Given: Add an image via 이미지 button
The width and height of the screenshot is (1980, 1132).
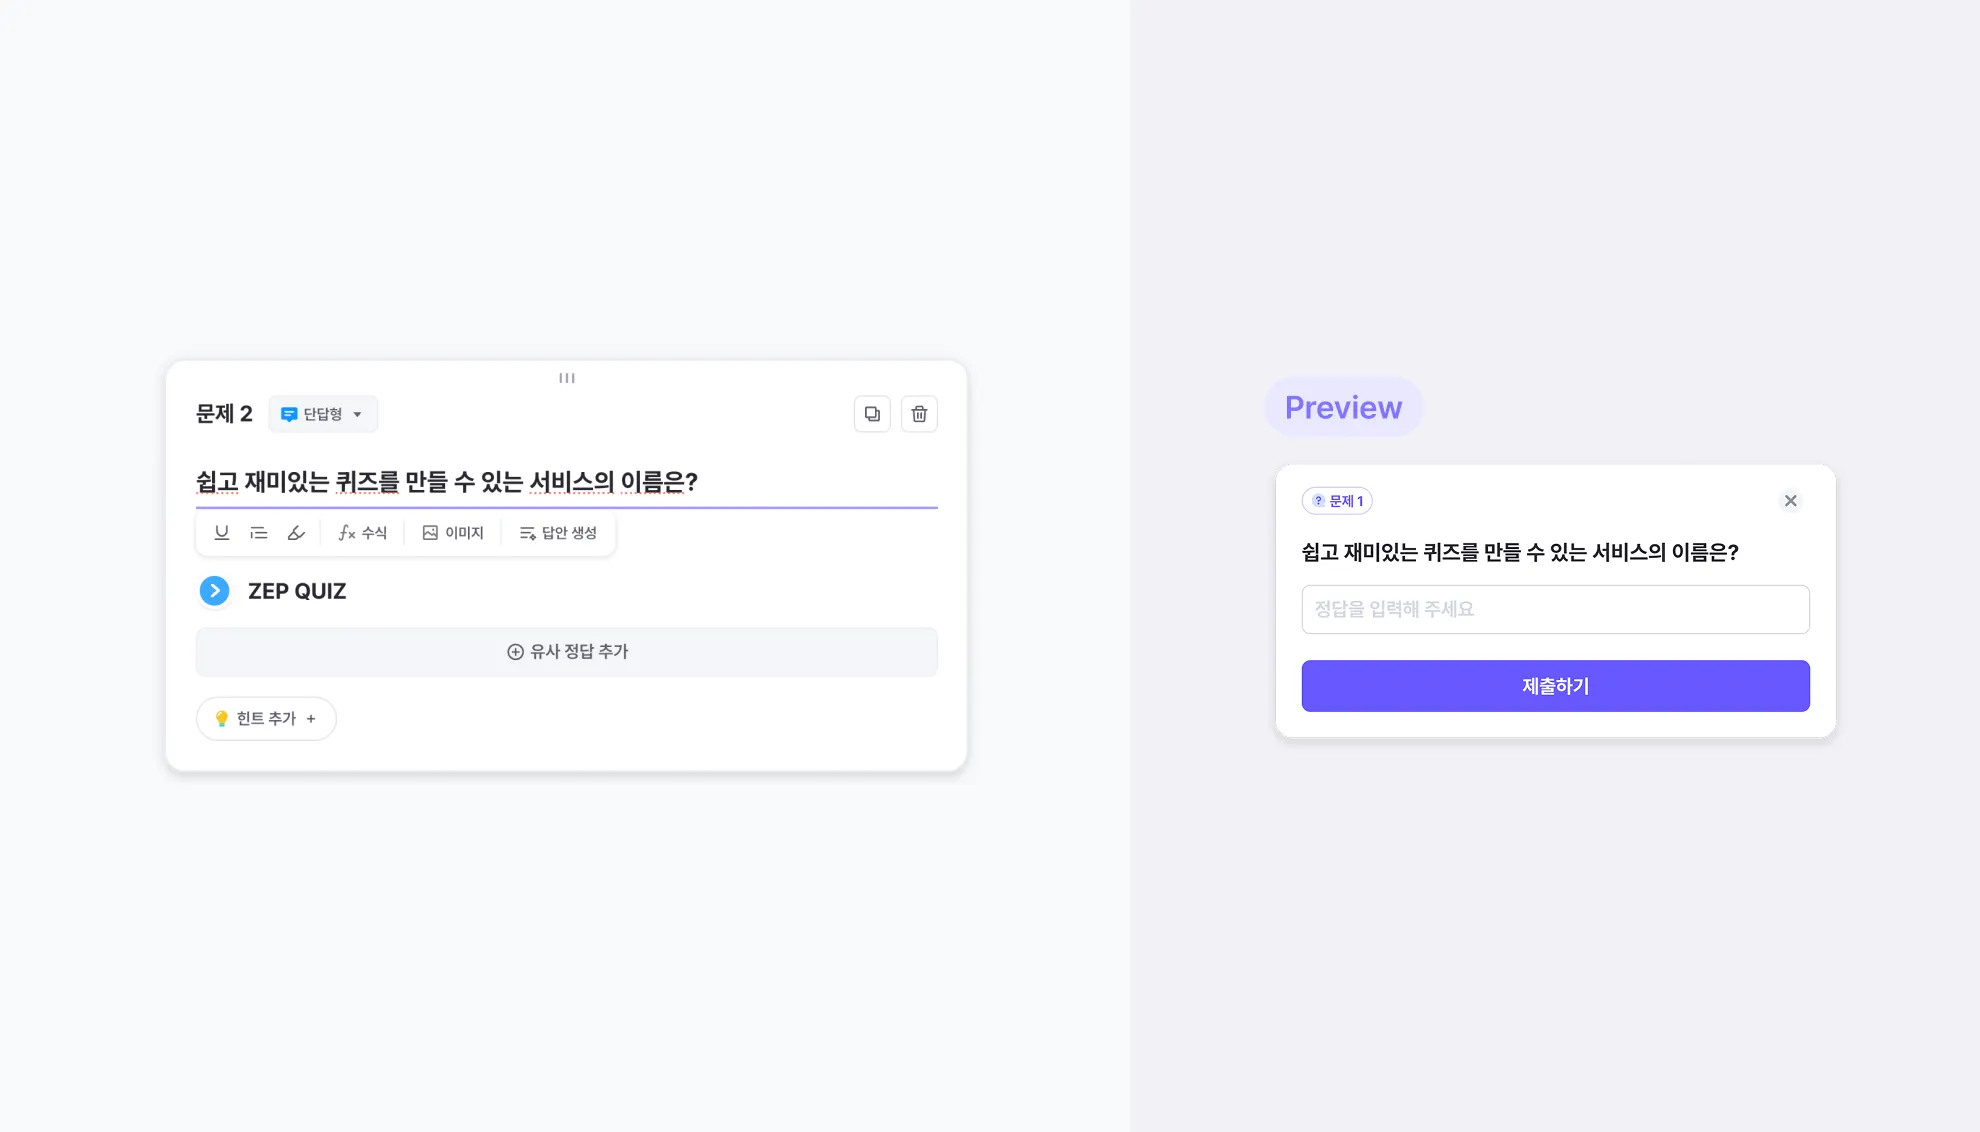Looking at the screenshot, I should point(453,533).
